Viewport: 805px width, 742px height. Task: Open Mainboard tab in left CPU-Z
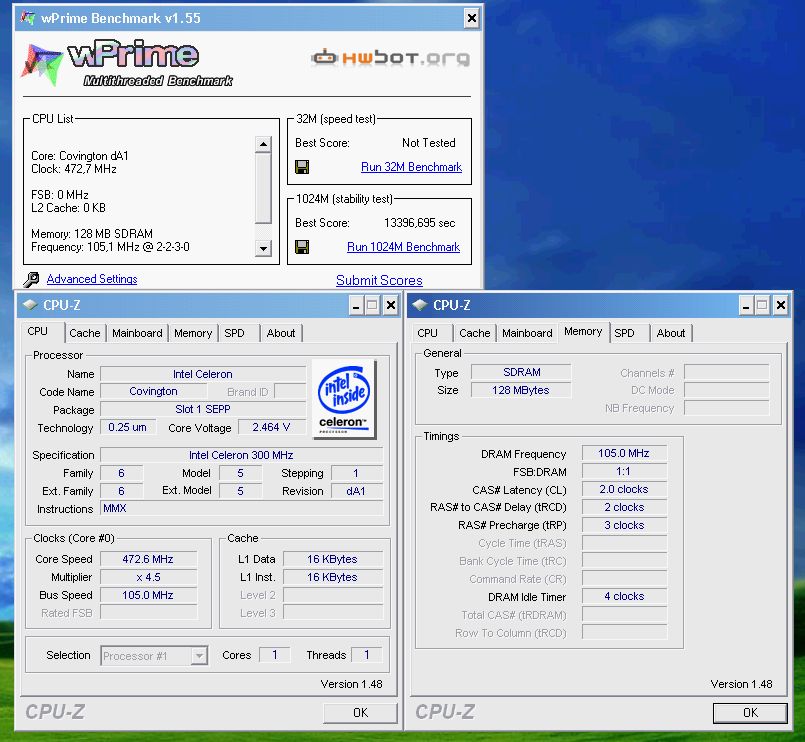click(137, 333)
